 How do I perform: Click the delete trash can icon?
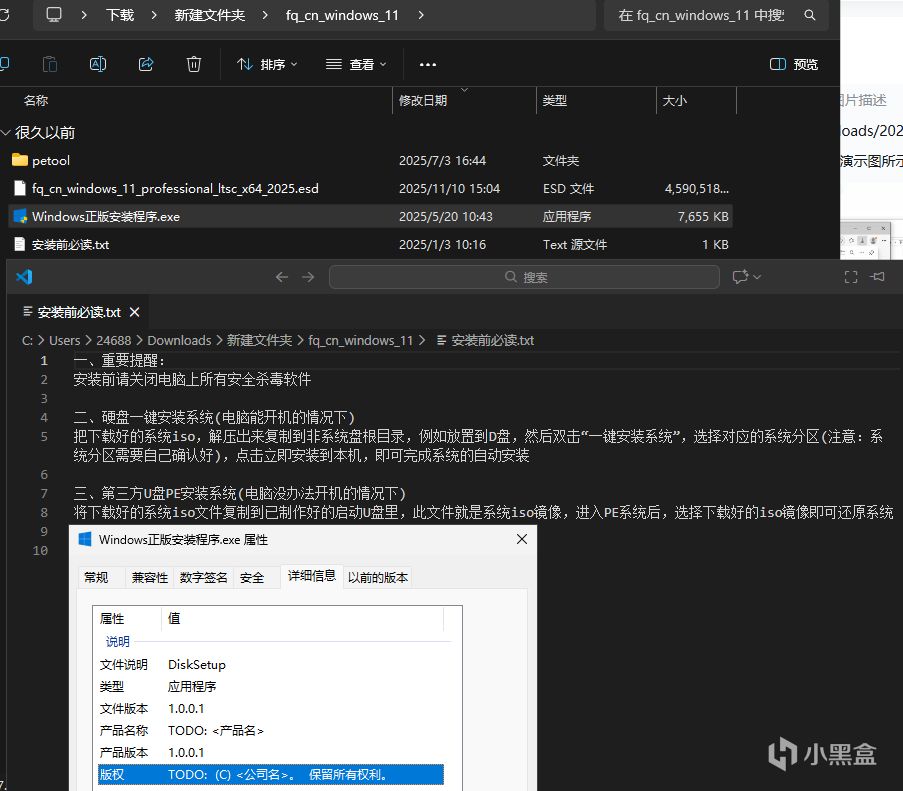[x=194, y=64]
